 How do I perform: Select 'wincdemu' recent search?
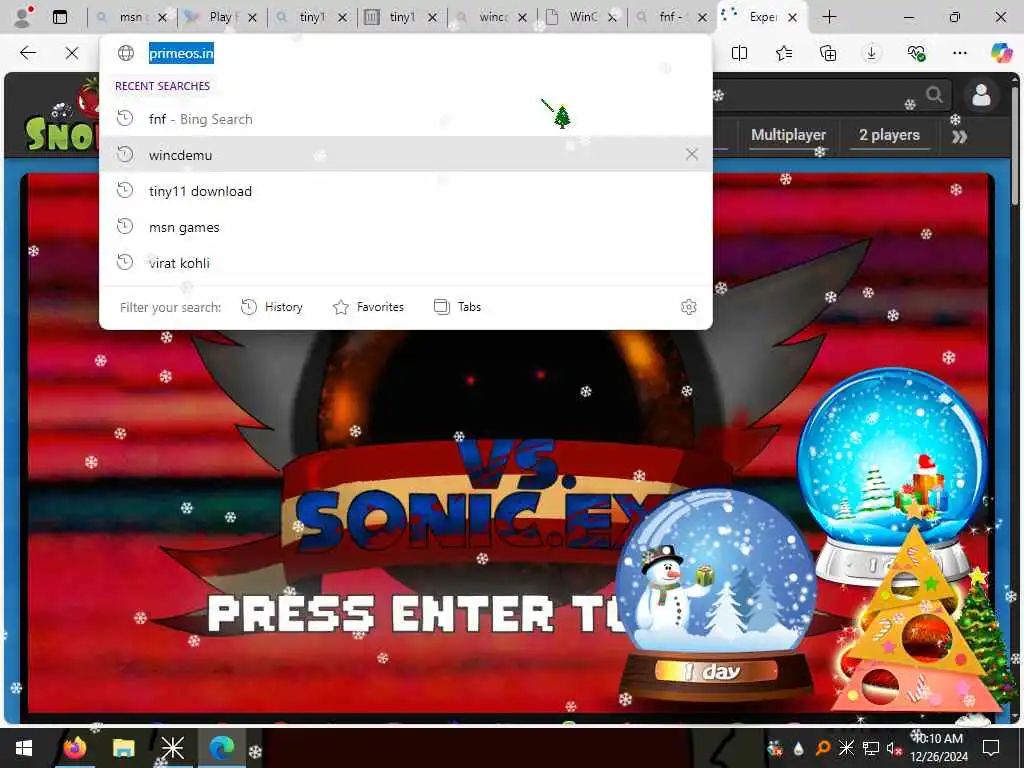point(406,155)
